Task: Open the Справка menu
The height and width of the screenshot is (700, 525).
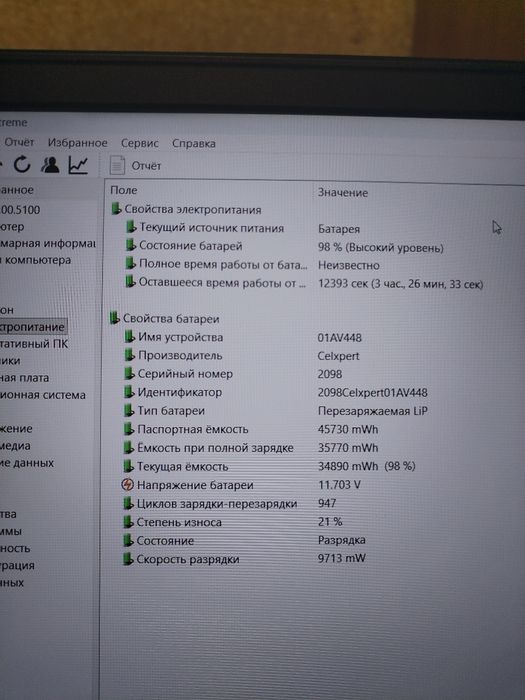Action: (194, 144)
